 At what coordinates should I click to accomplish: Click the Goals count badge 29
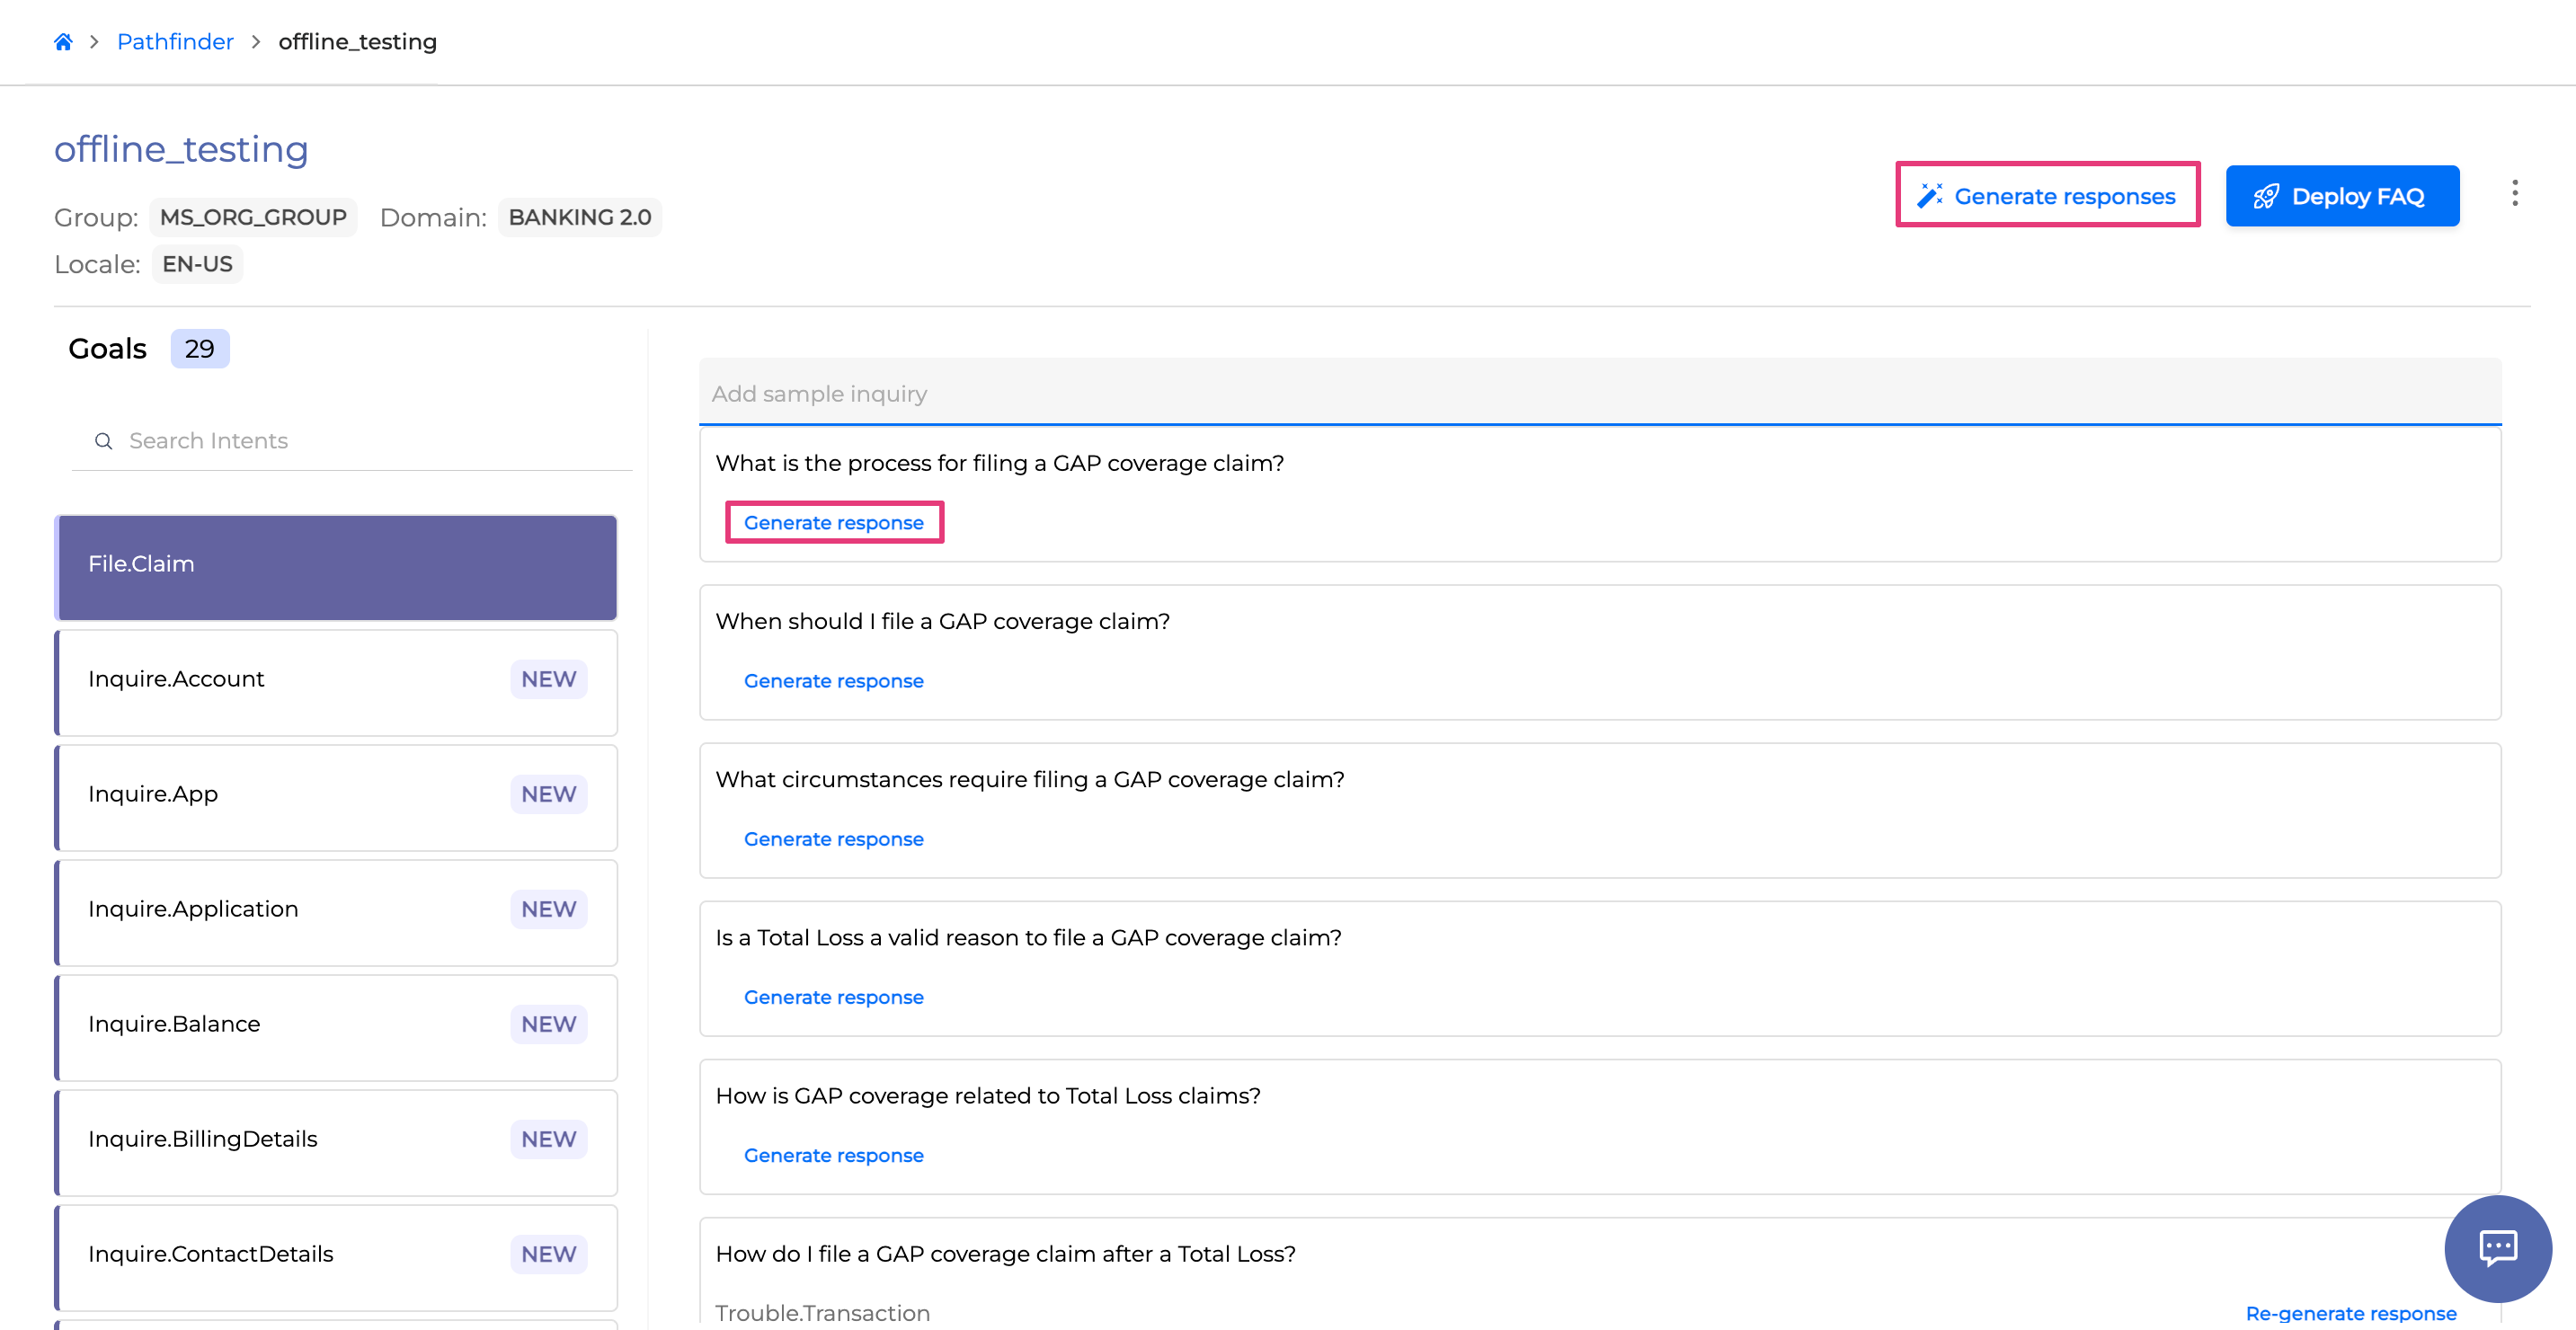click(199, 349)
